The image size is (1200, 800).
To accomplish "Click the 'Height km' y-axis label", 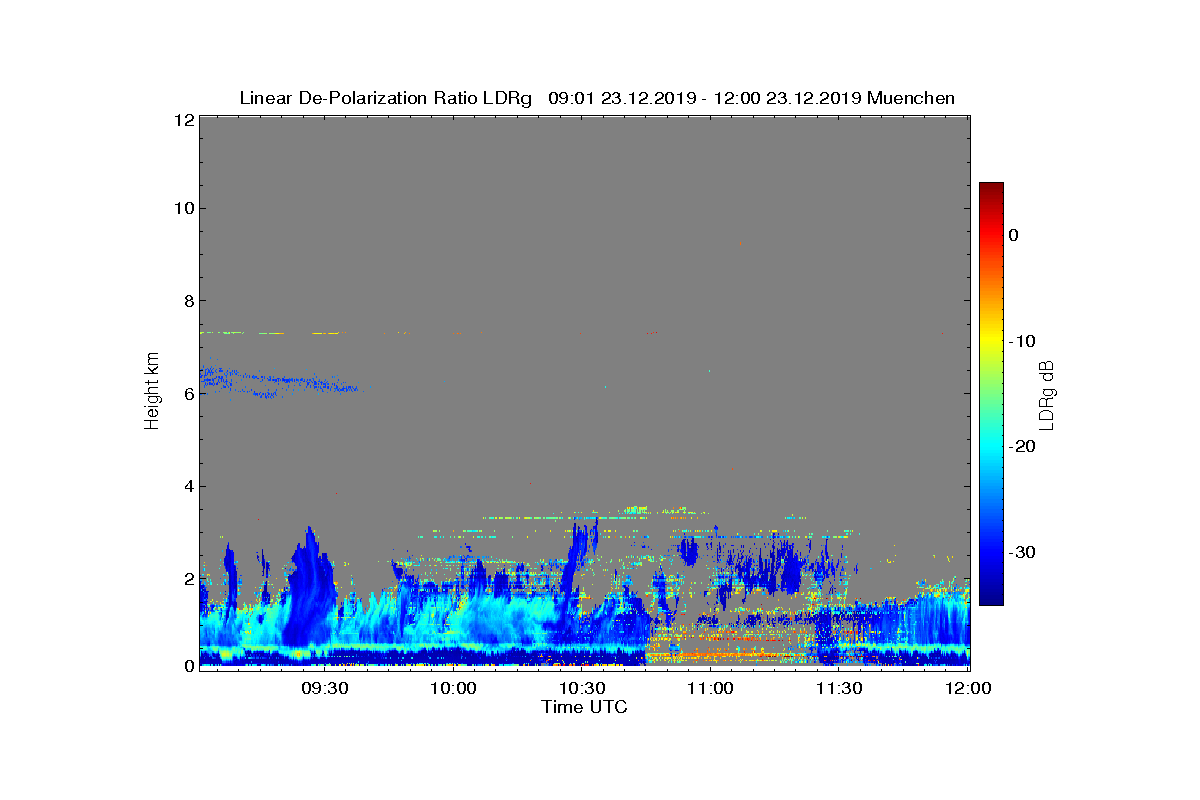I will coord(152,390).
